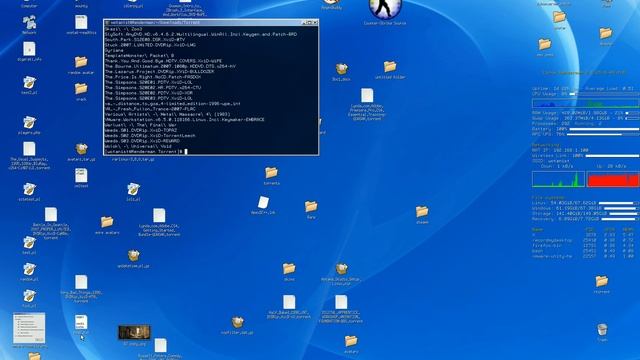
Task: Select the Battle In Seattle torrent file
Action: point(51,223)
